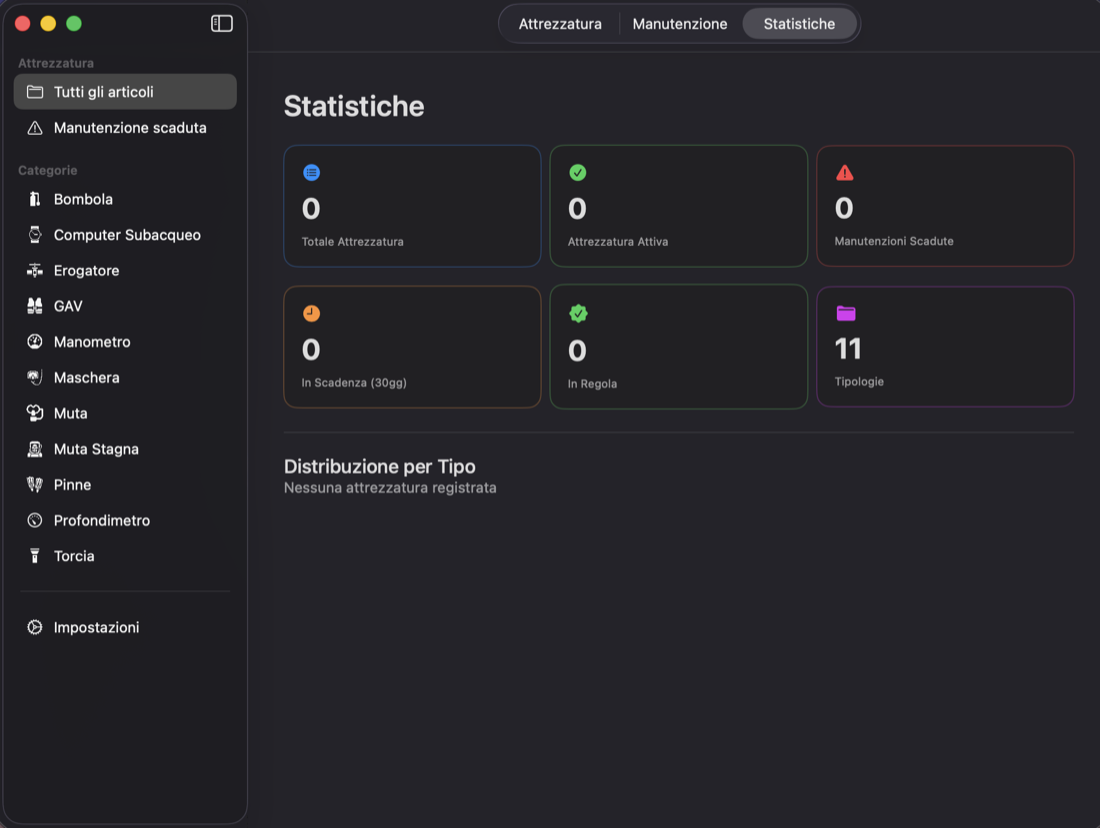Open the Computer Subacqueo category
The image size is (1100, 828).
pyautogui.click(x=125, y=235)
